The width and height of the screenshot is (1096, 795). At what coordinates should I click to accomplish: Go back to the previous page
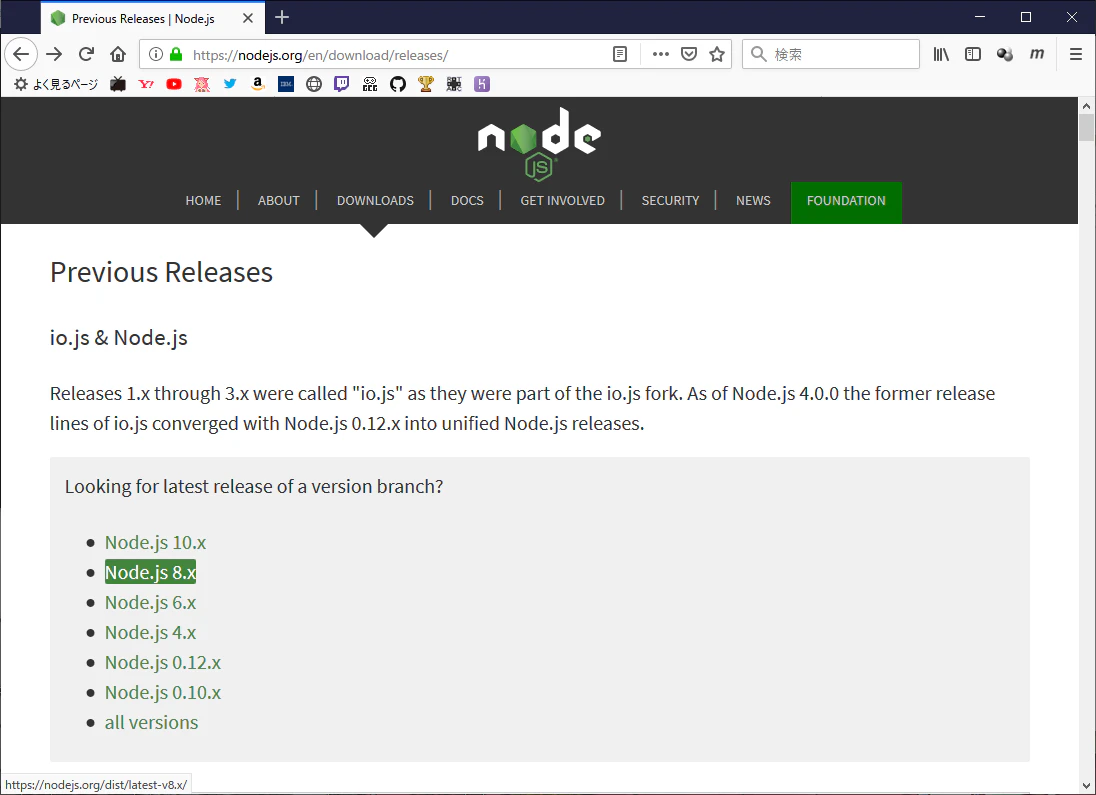[21, 54]
